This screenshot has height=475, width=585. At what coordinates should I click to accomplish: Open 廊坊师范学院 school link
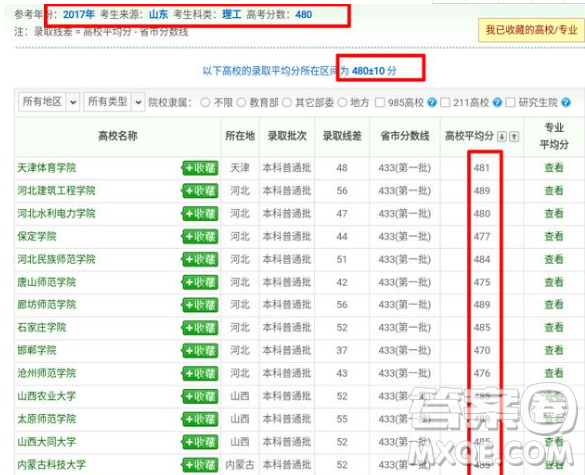click(x=47, y=305)
